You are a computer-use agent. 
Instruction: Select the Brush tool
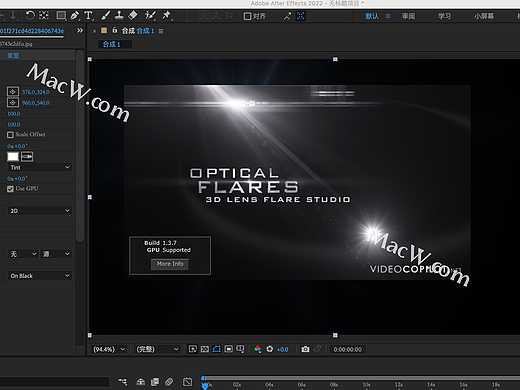(x=106, y=15)
